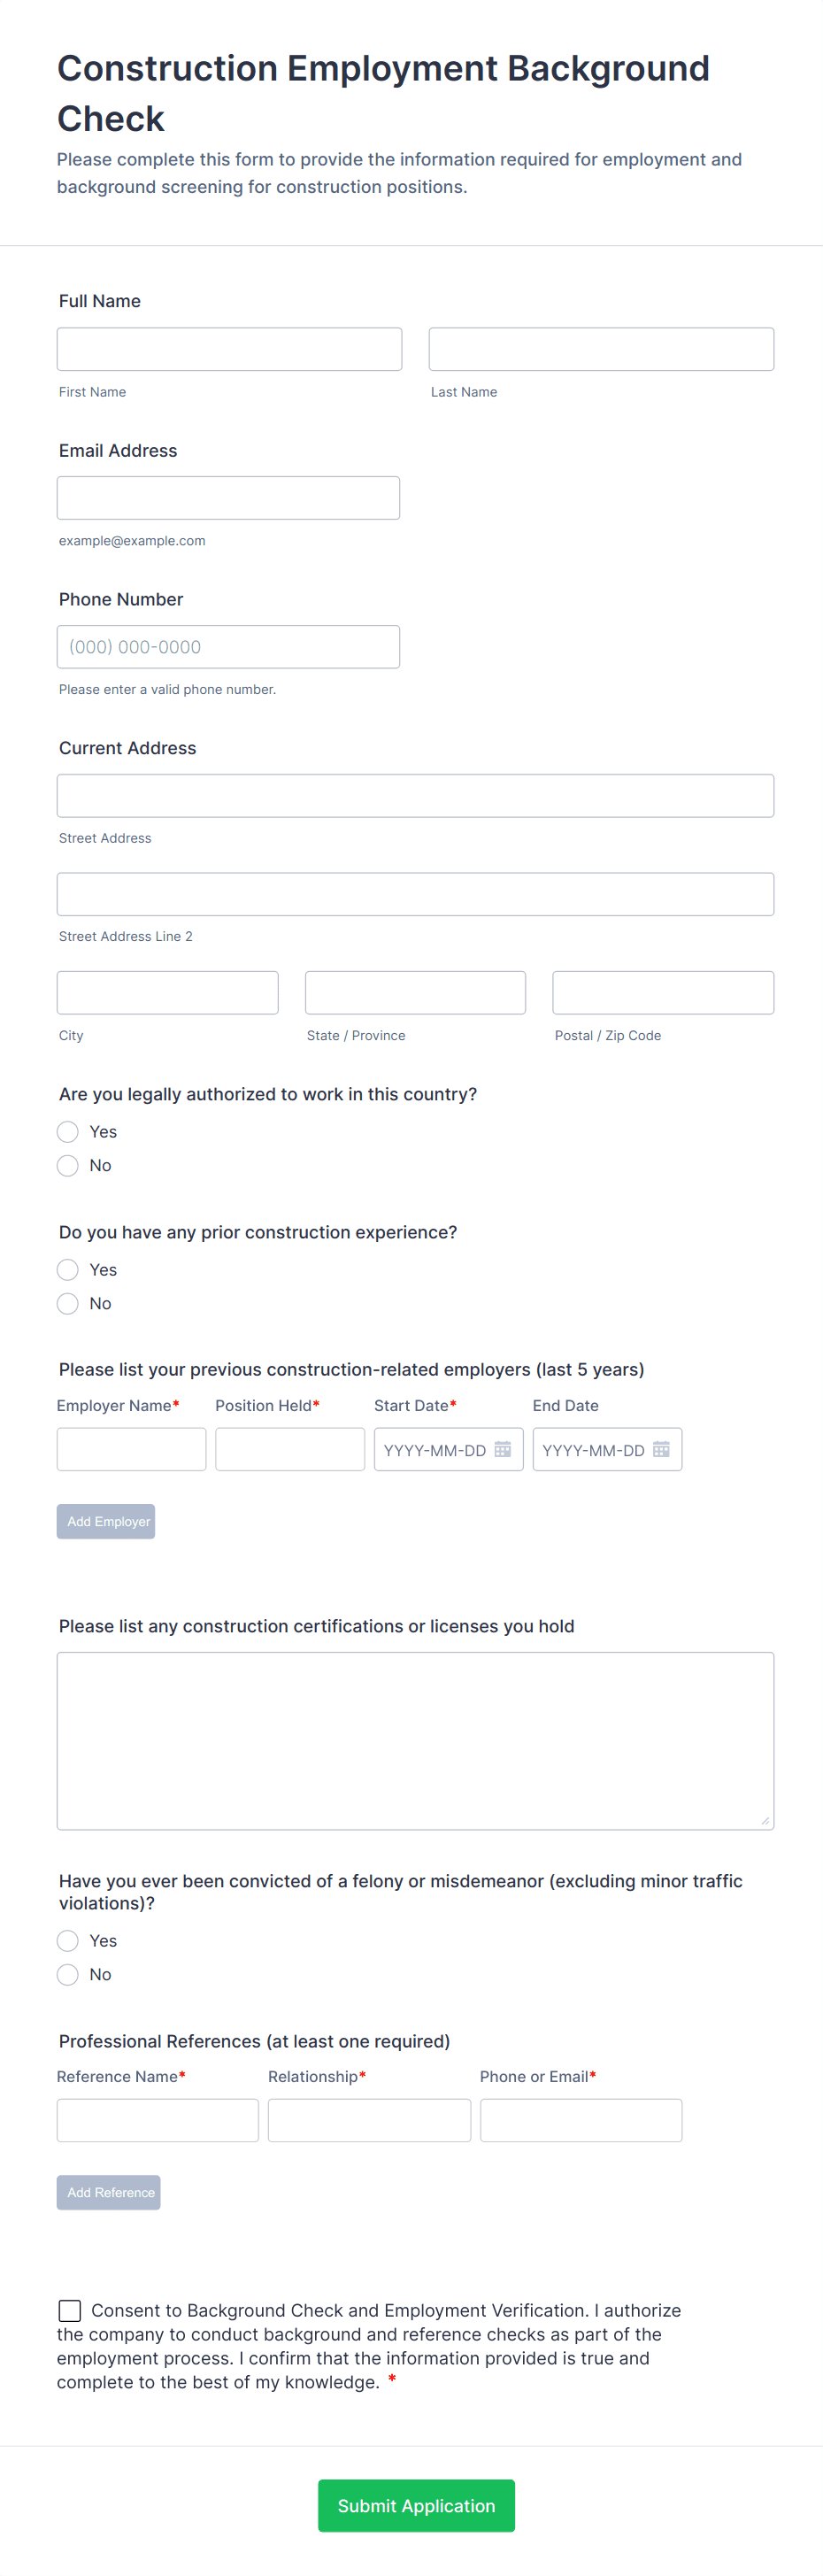823x2576 pixels.
Task: Choose No for felony or misdemeanor conviction
Action: [68, 1974]
